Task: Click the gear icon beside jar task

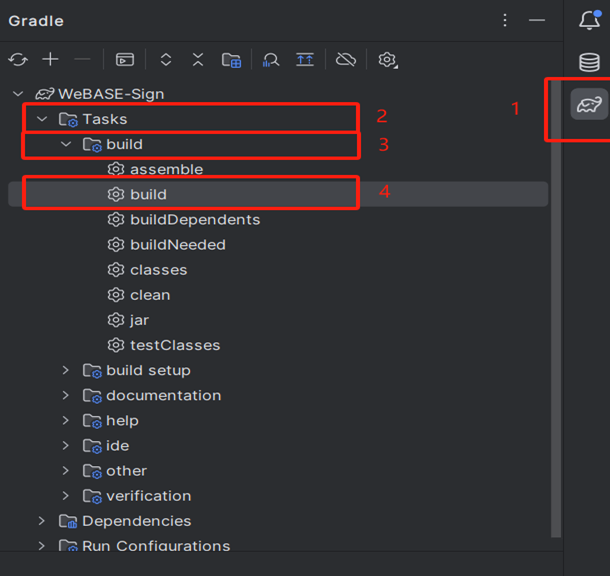Action: pos(116,320)
